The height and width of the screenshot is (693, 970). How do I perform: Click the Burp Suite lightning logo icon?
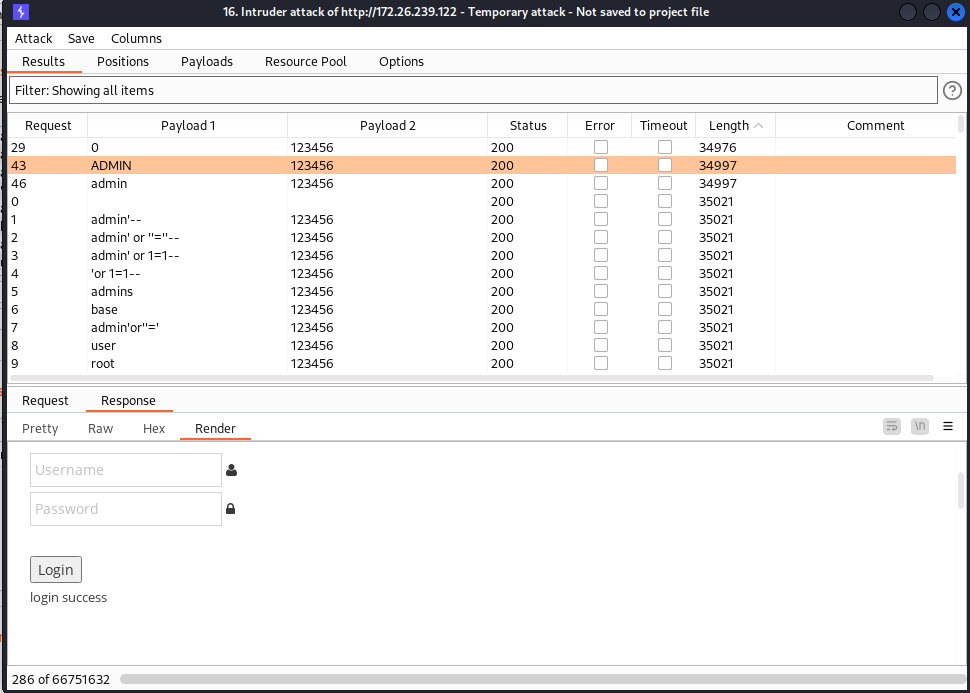click(20, 12)
